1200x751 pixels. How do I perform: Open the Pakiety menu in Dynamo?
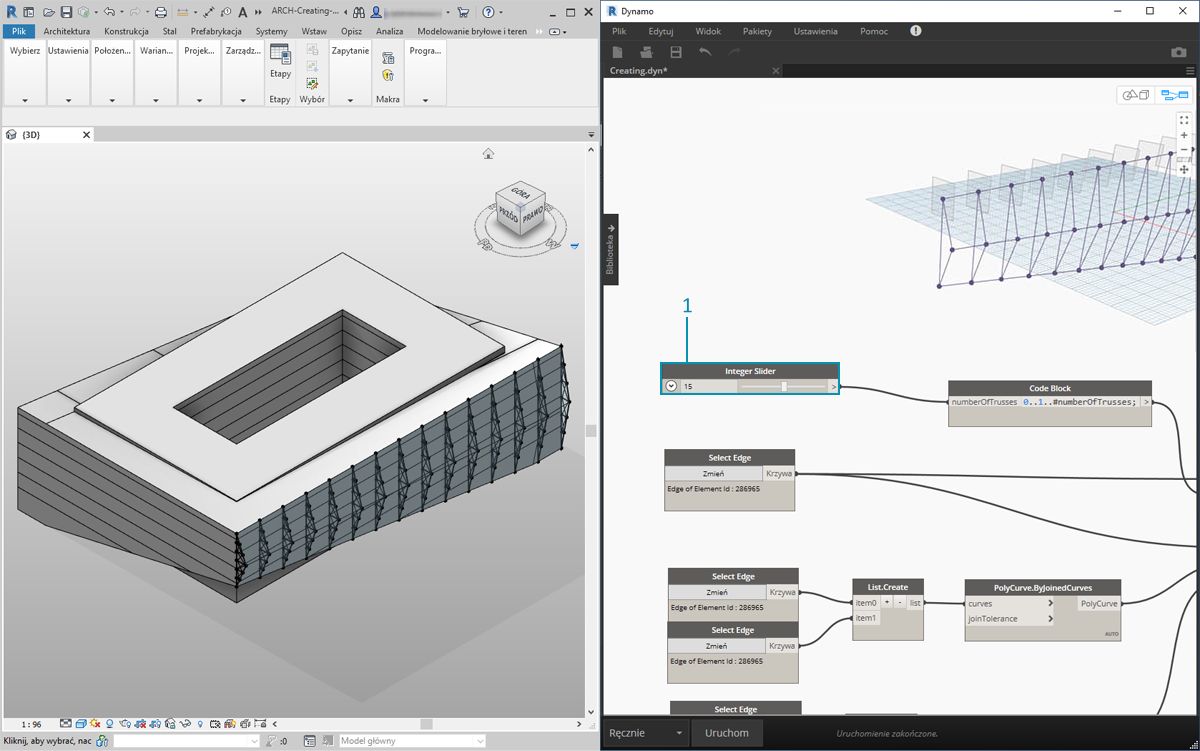(758, 31)
